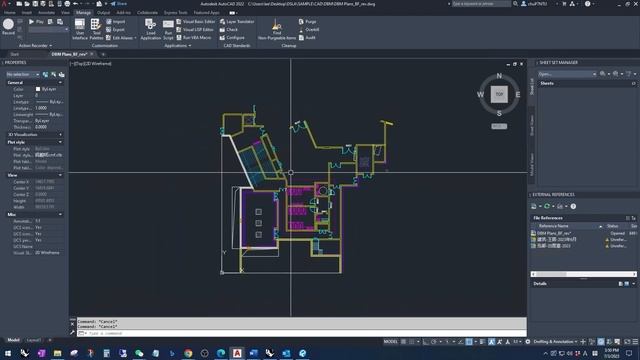Toggle Clean Screen in status bar

[x=627, y=342]
